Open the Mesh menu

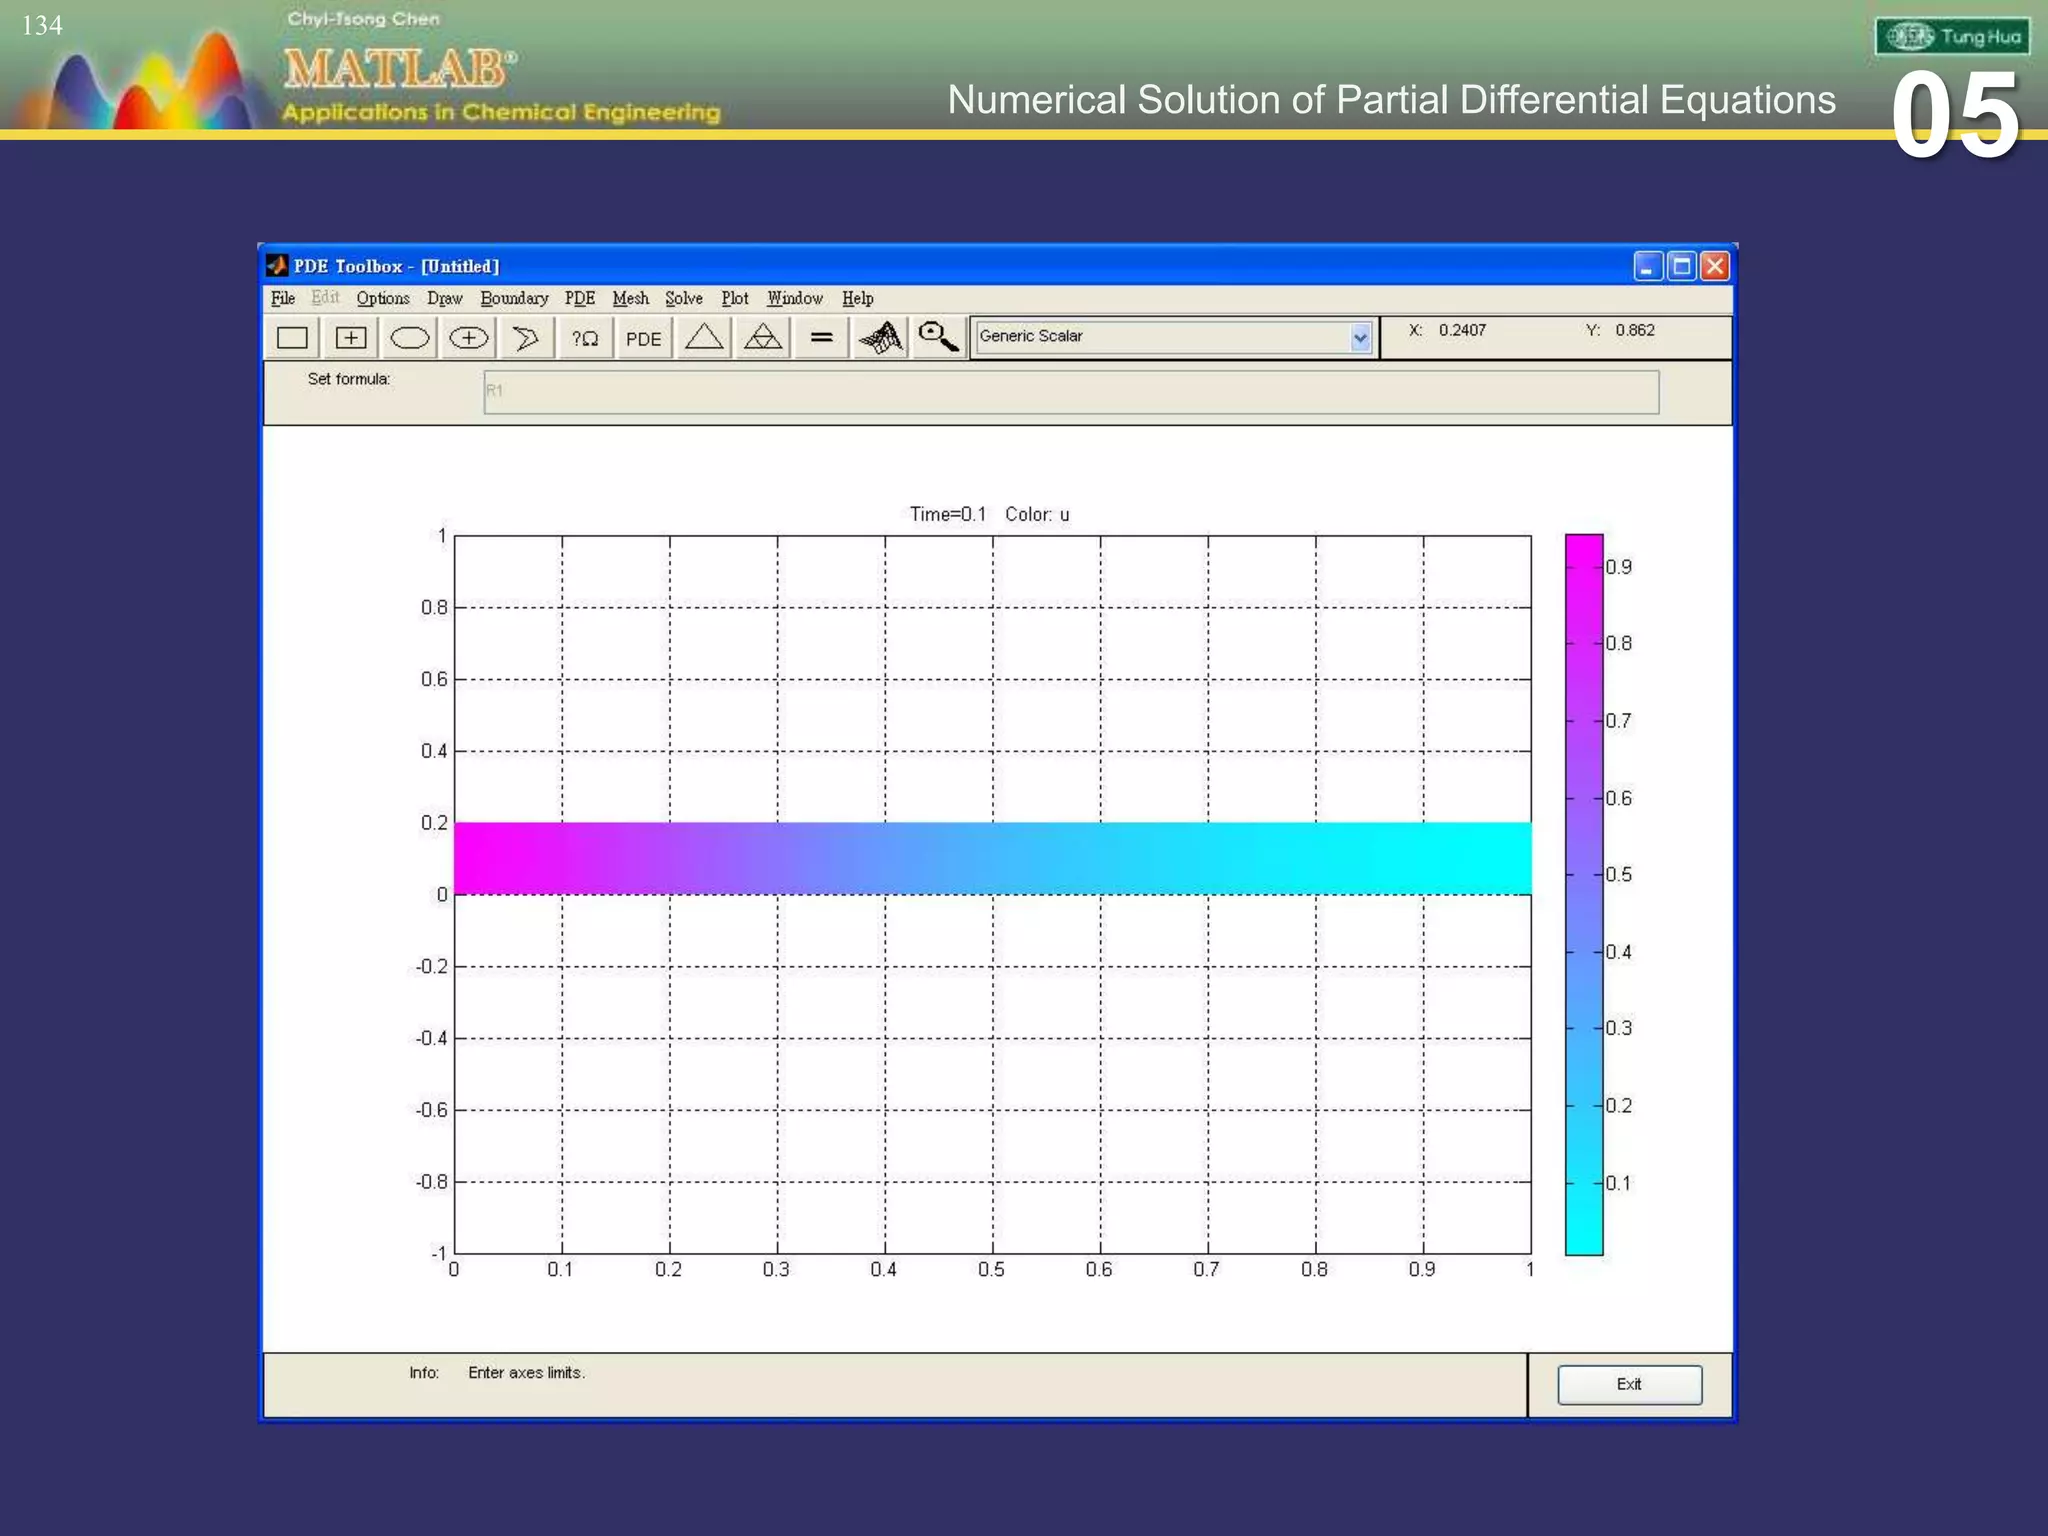[630, 298]
